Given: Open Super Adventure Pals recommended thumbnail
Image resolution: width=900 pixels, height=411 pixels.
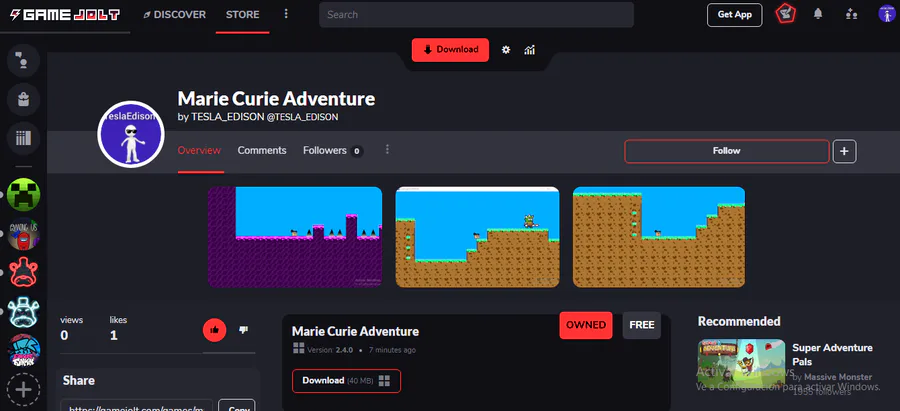Looking at the screenshot, I should coord(742,364).
